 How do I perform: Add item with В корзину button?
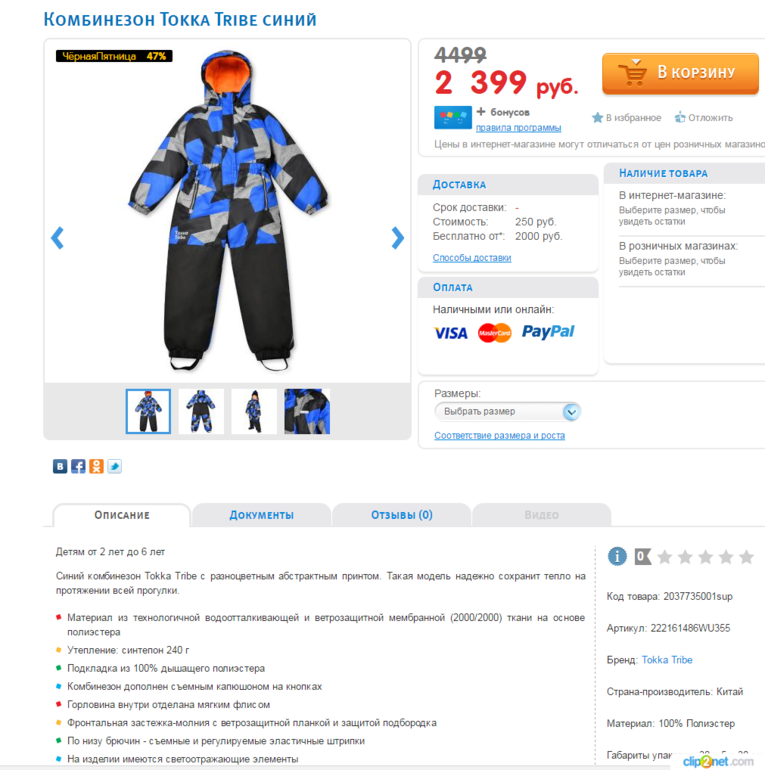click(x=681, y=73)
